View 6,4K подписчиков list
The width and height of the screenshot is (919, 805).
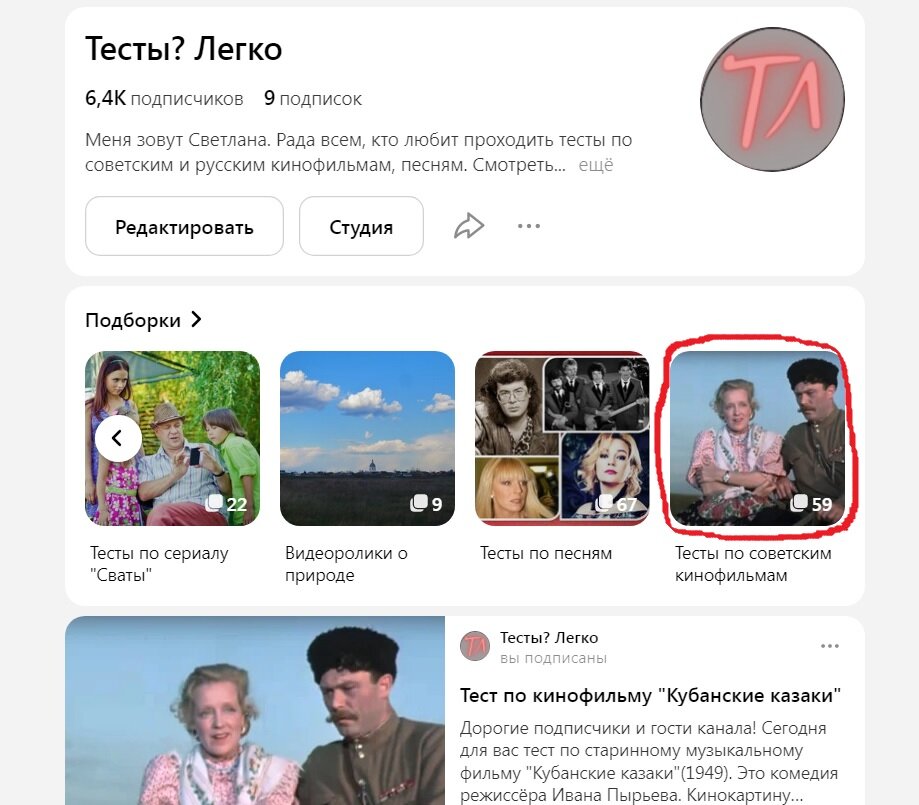[x=164, y=98]
